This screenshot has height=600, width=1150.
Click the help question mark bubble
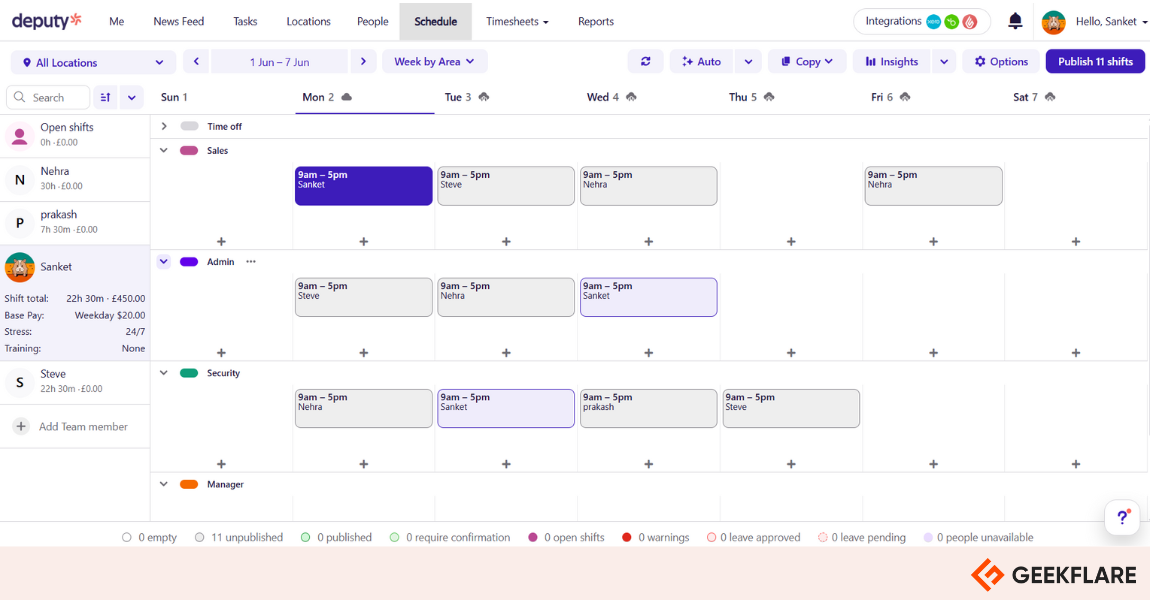coord(1122,517)
